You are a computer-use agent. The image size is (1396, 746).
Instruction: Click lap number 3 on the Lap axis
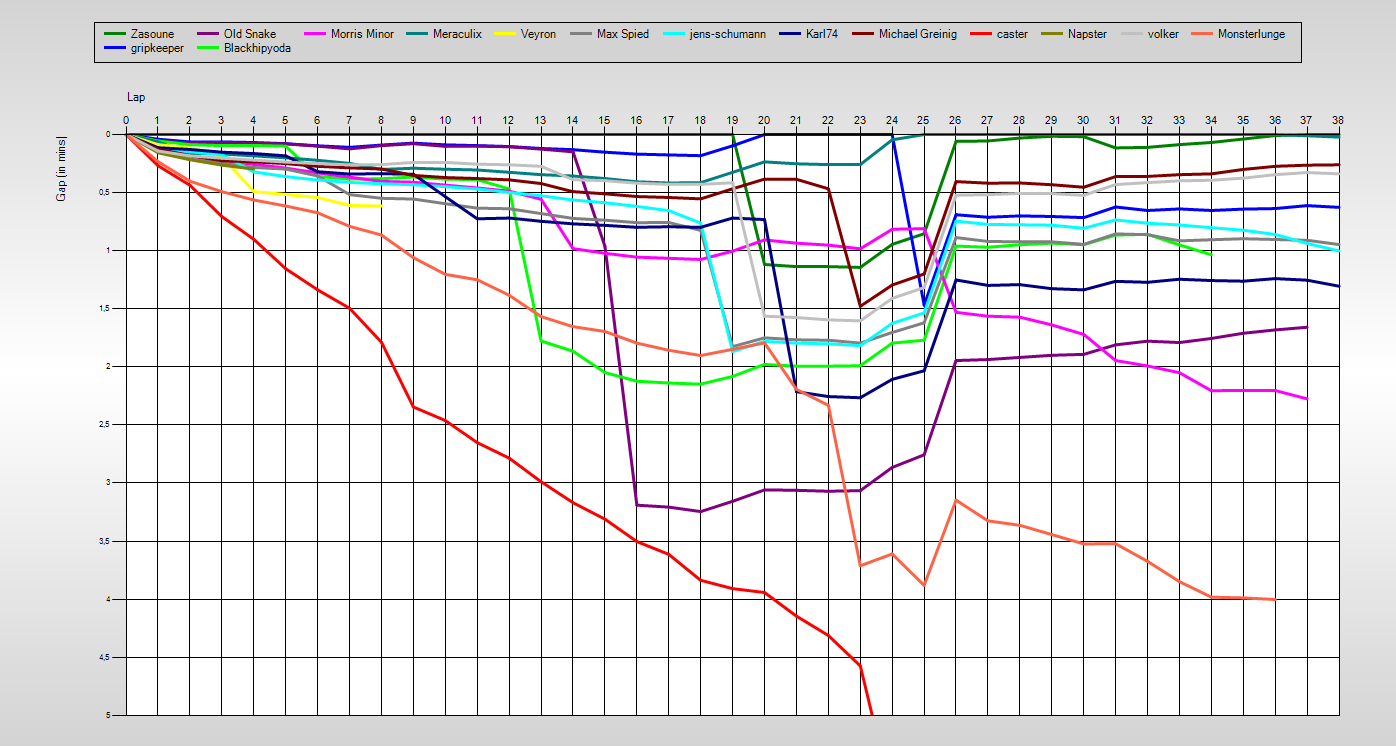pyautogui.click(x=221, y=120)
